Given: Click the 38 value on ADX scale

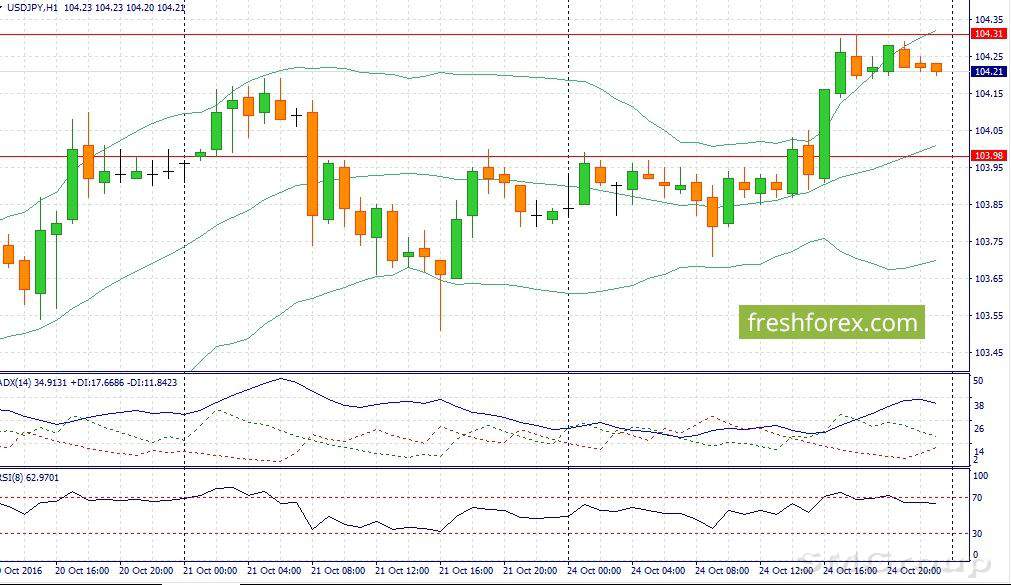Looking at the screenshot, I should coord(978,406).
